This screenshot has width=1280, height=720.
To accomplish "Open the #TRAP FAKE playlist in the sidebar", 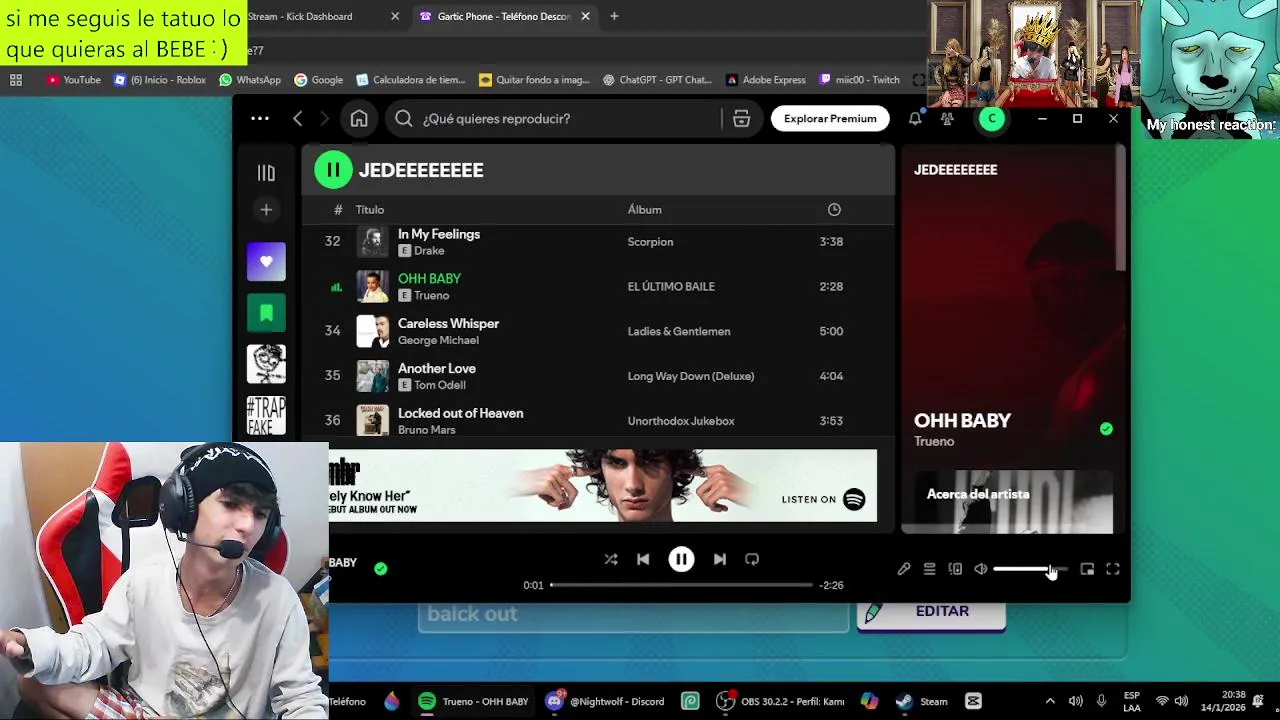I will pos(266,415).
